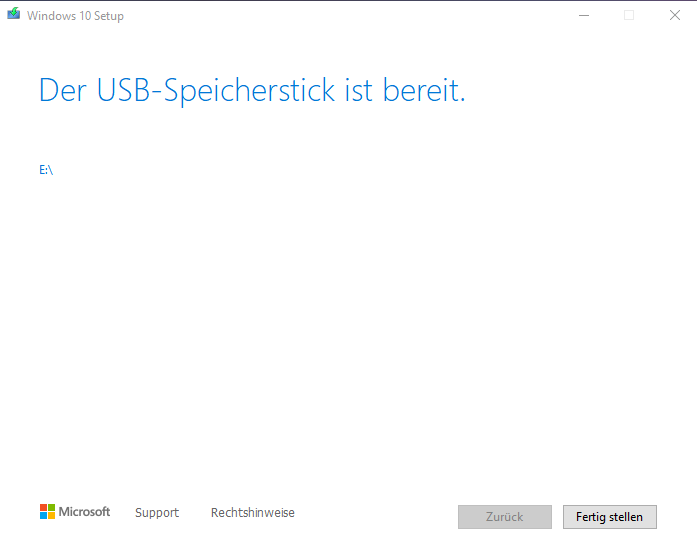This screenshot has height=552, width=697.
Task: Click the Windows 10 Setup title bar icon
Action: (13, 15)
